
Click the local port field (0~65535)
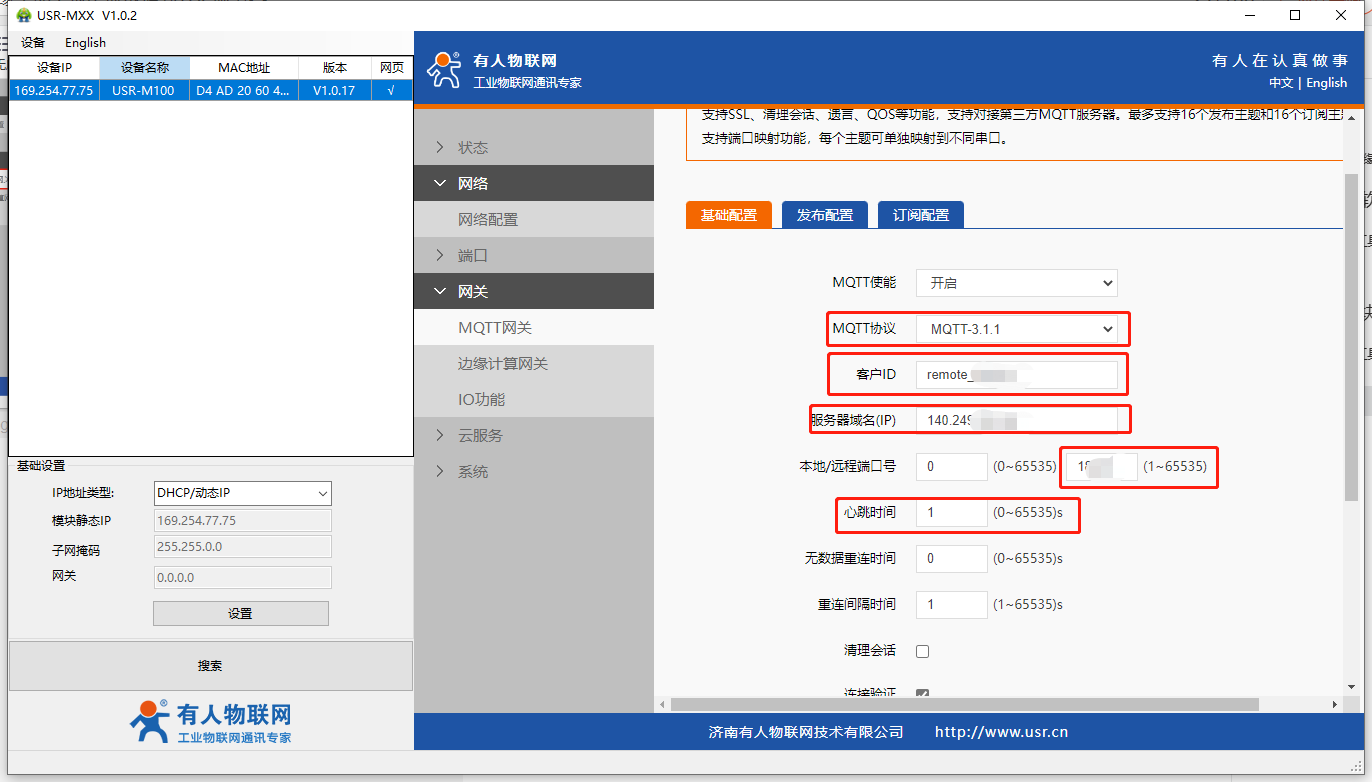coord(952,466)
